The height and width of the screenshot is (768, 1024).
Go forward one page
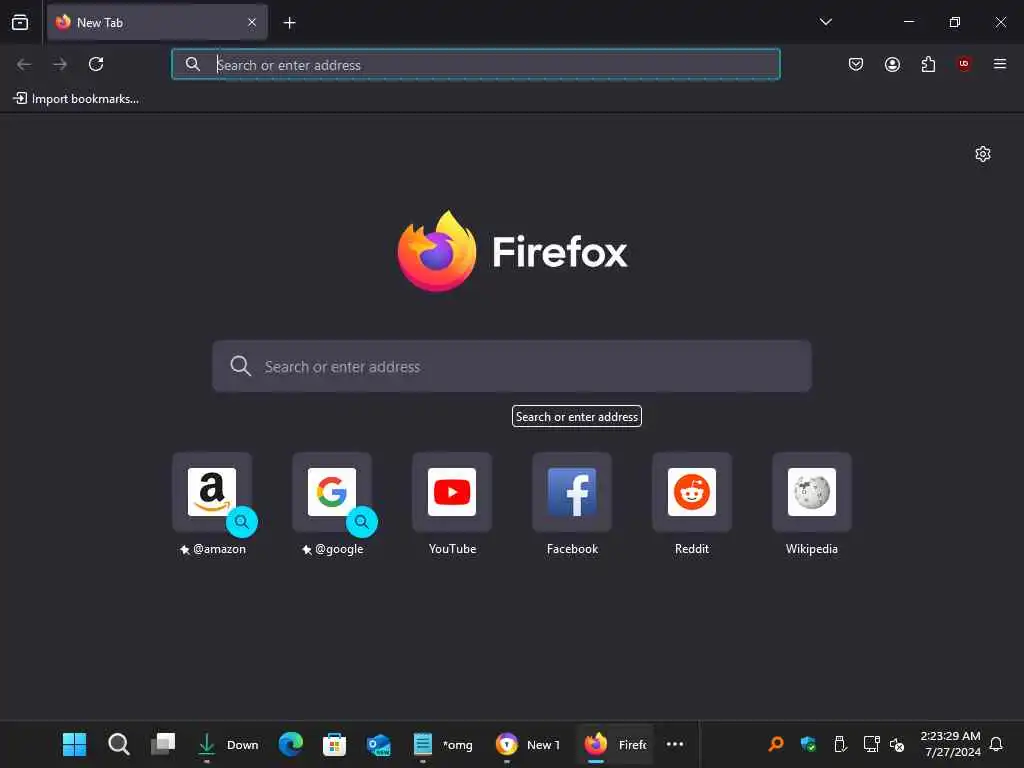click(60, 64)
